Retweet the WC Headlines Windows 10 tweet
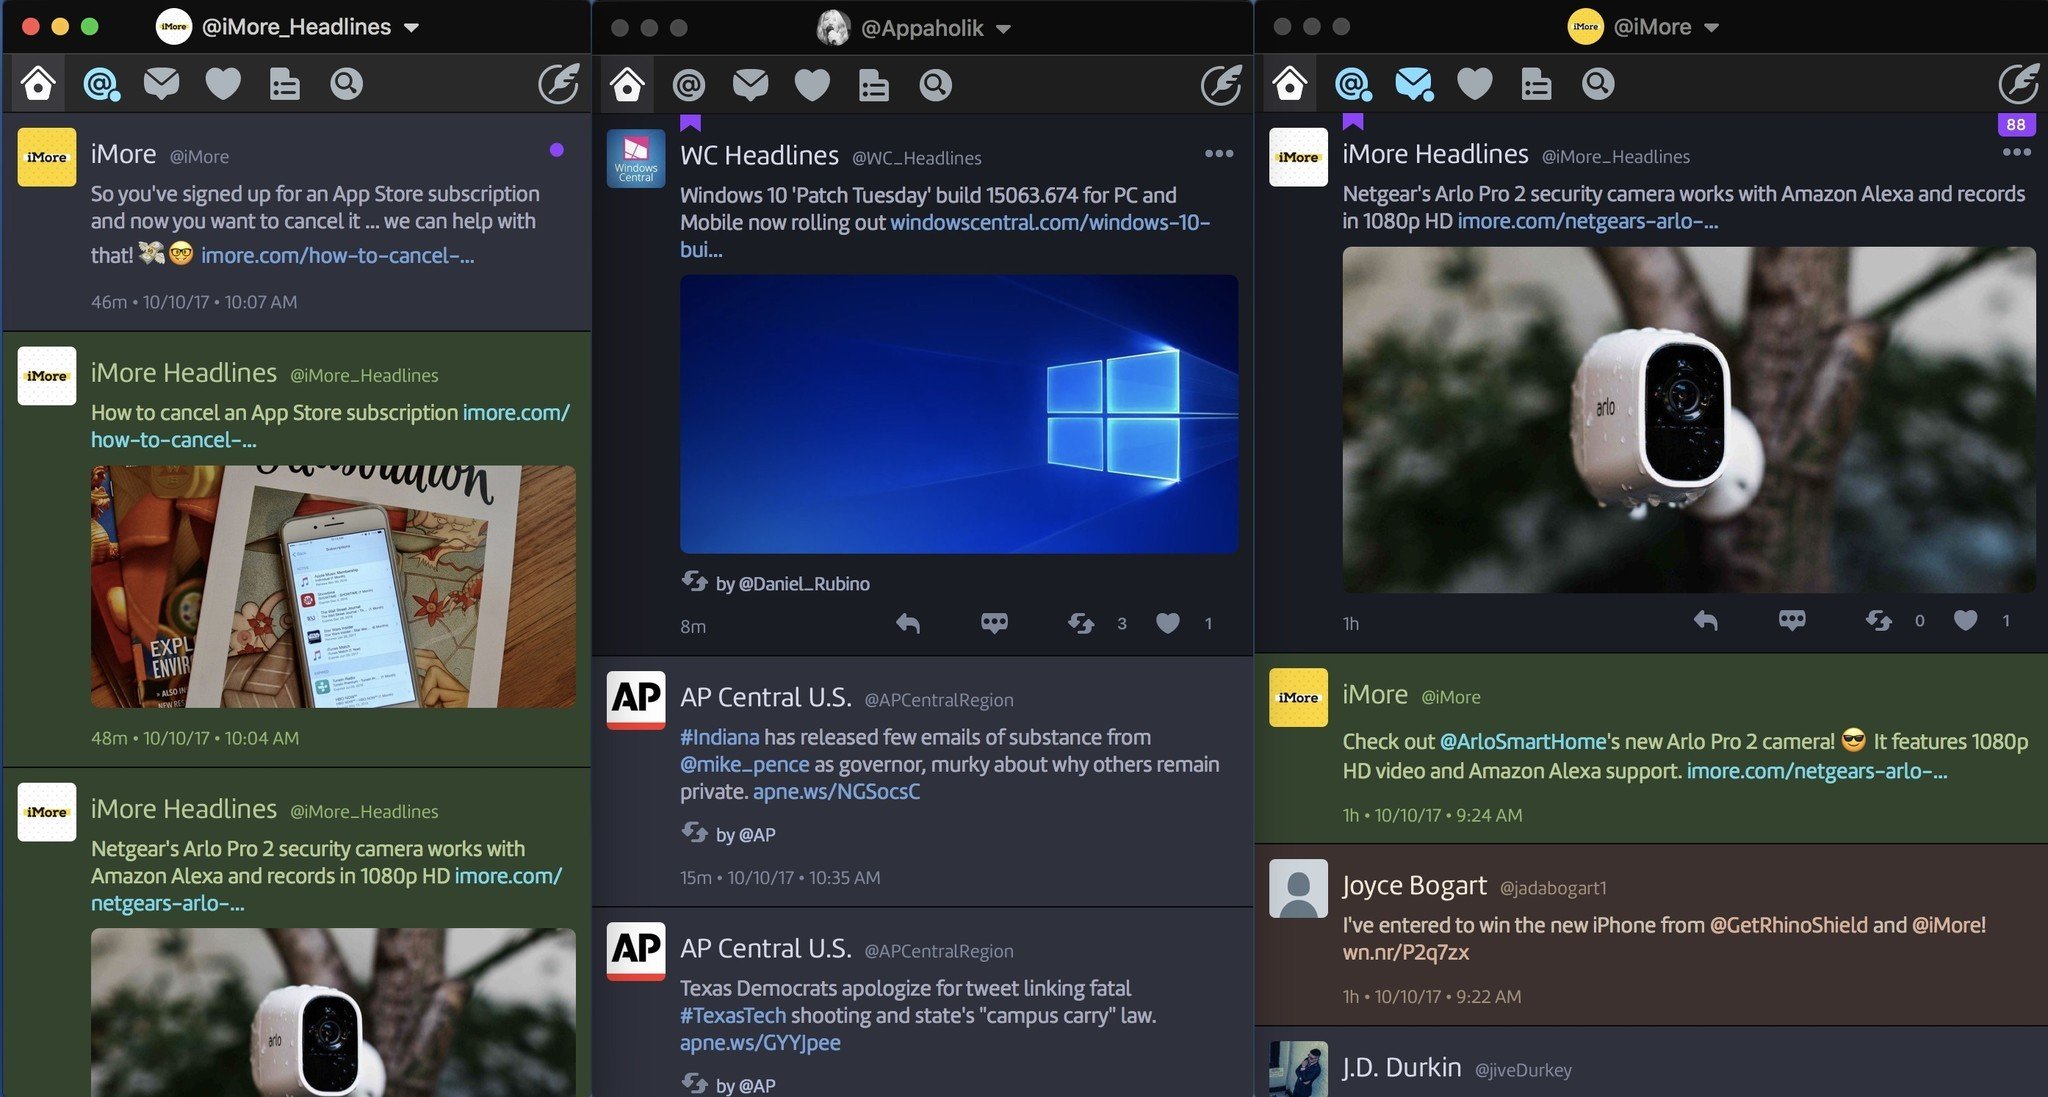 click(1081, 624)
